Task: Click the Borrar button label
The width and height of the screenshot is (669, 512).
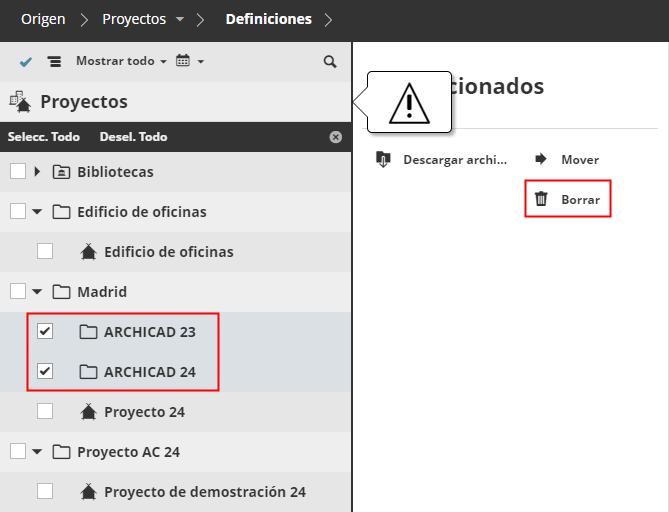Action: click(580, 200)
